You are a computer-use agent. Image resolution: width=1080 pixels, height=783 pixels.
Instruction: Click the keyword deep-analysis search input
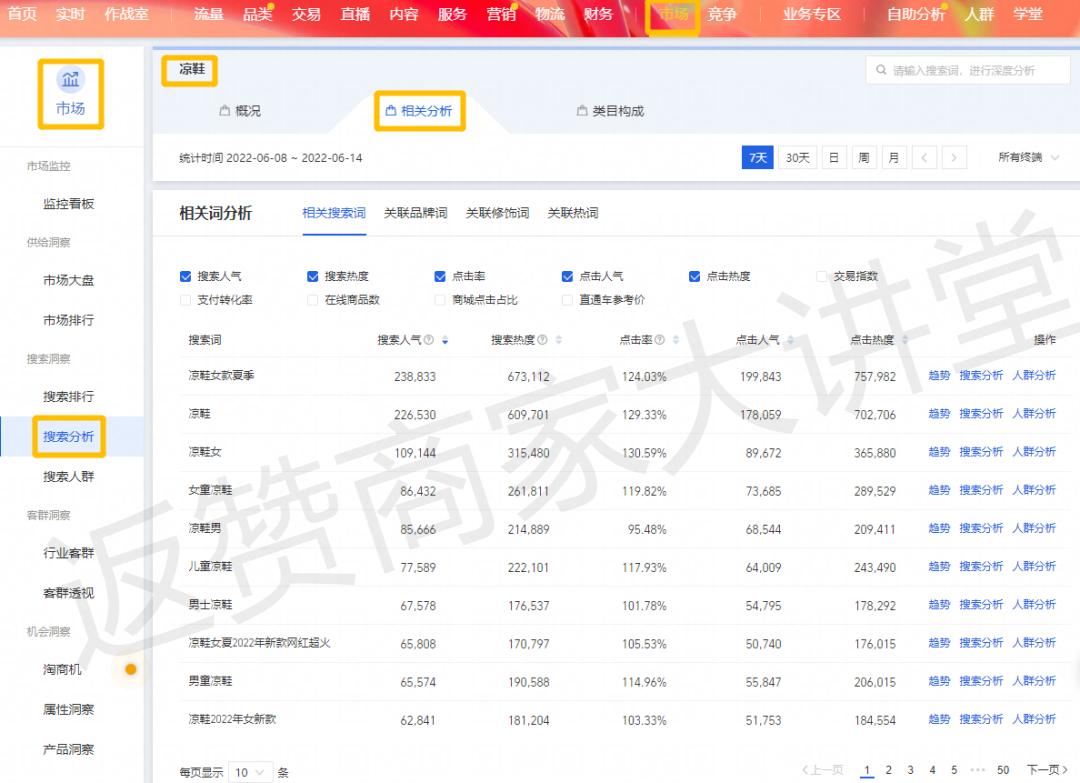click(x=970, y=69)
